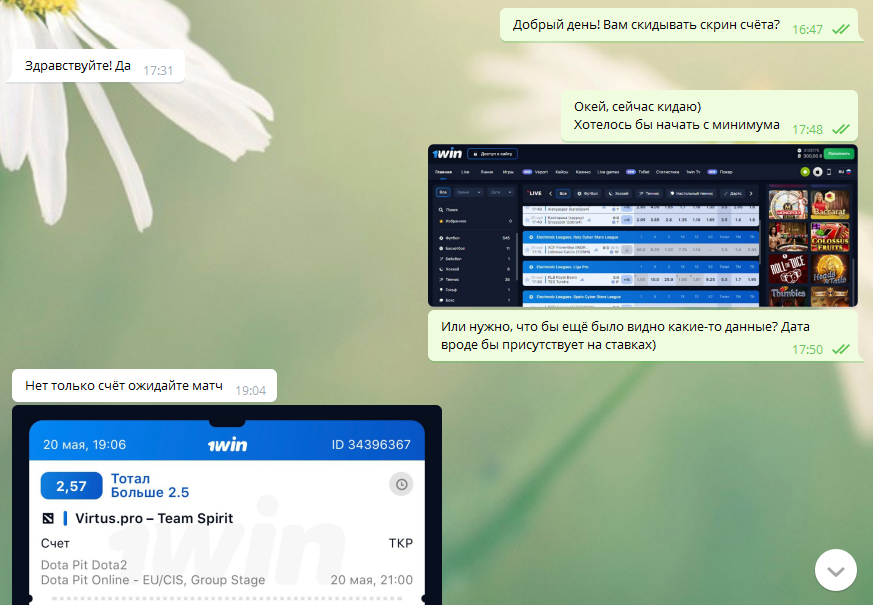Click the match time '20 мая, 21:00'
This screenshot has width=873, height=605.
[x=372, y=580]
